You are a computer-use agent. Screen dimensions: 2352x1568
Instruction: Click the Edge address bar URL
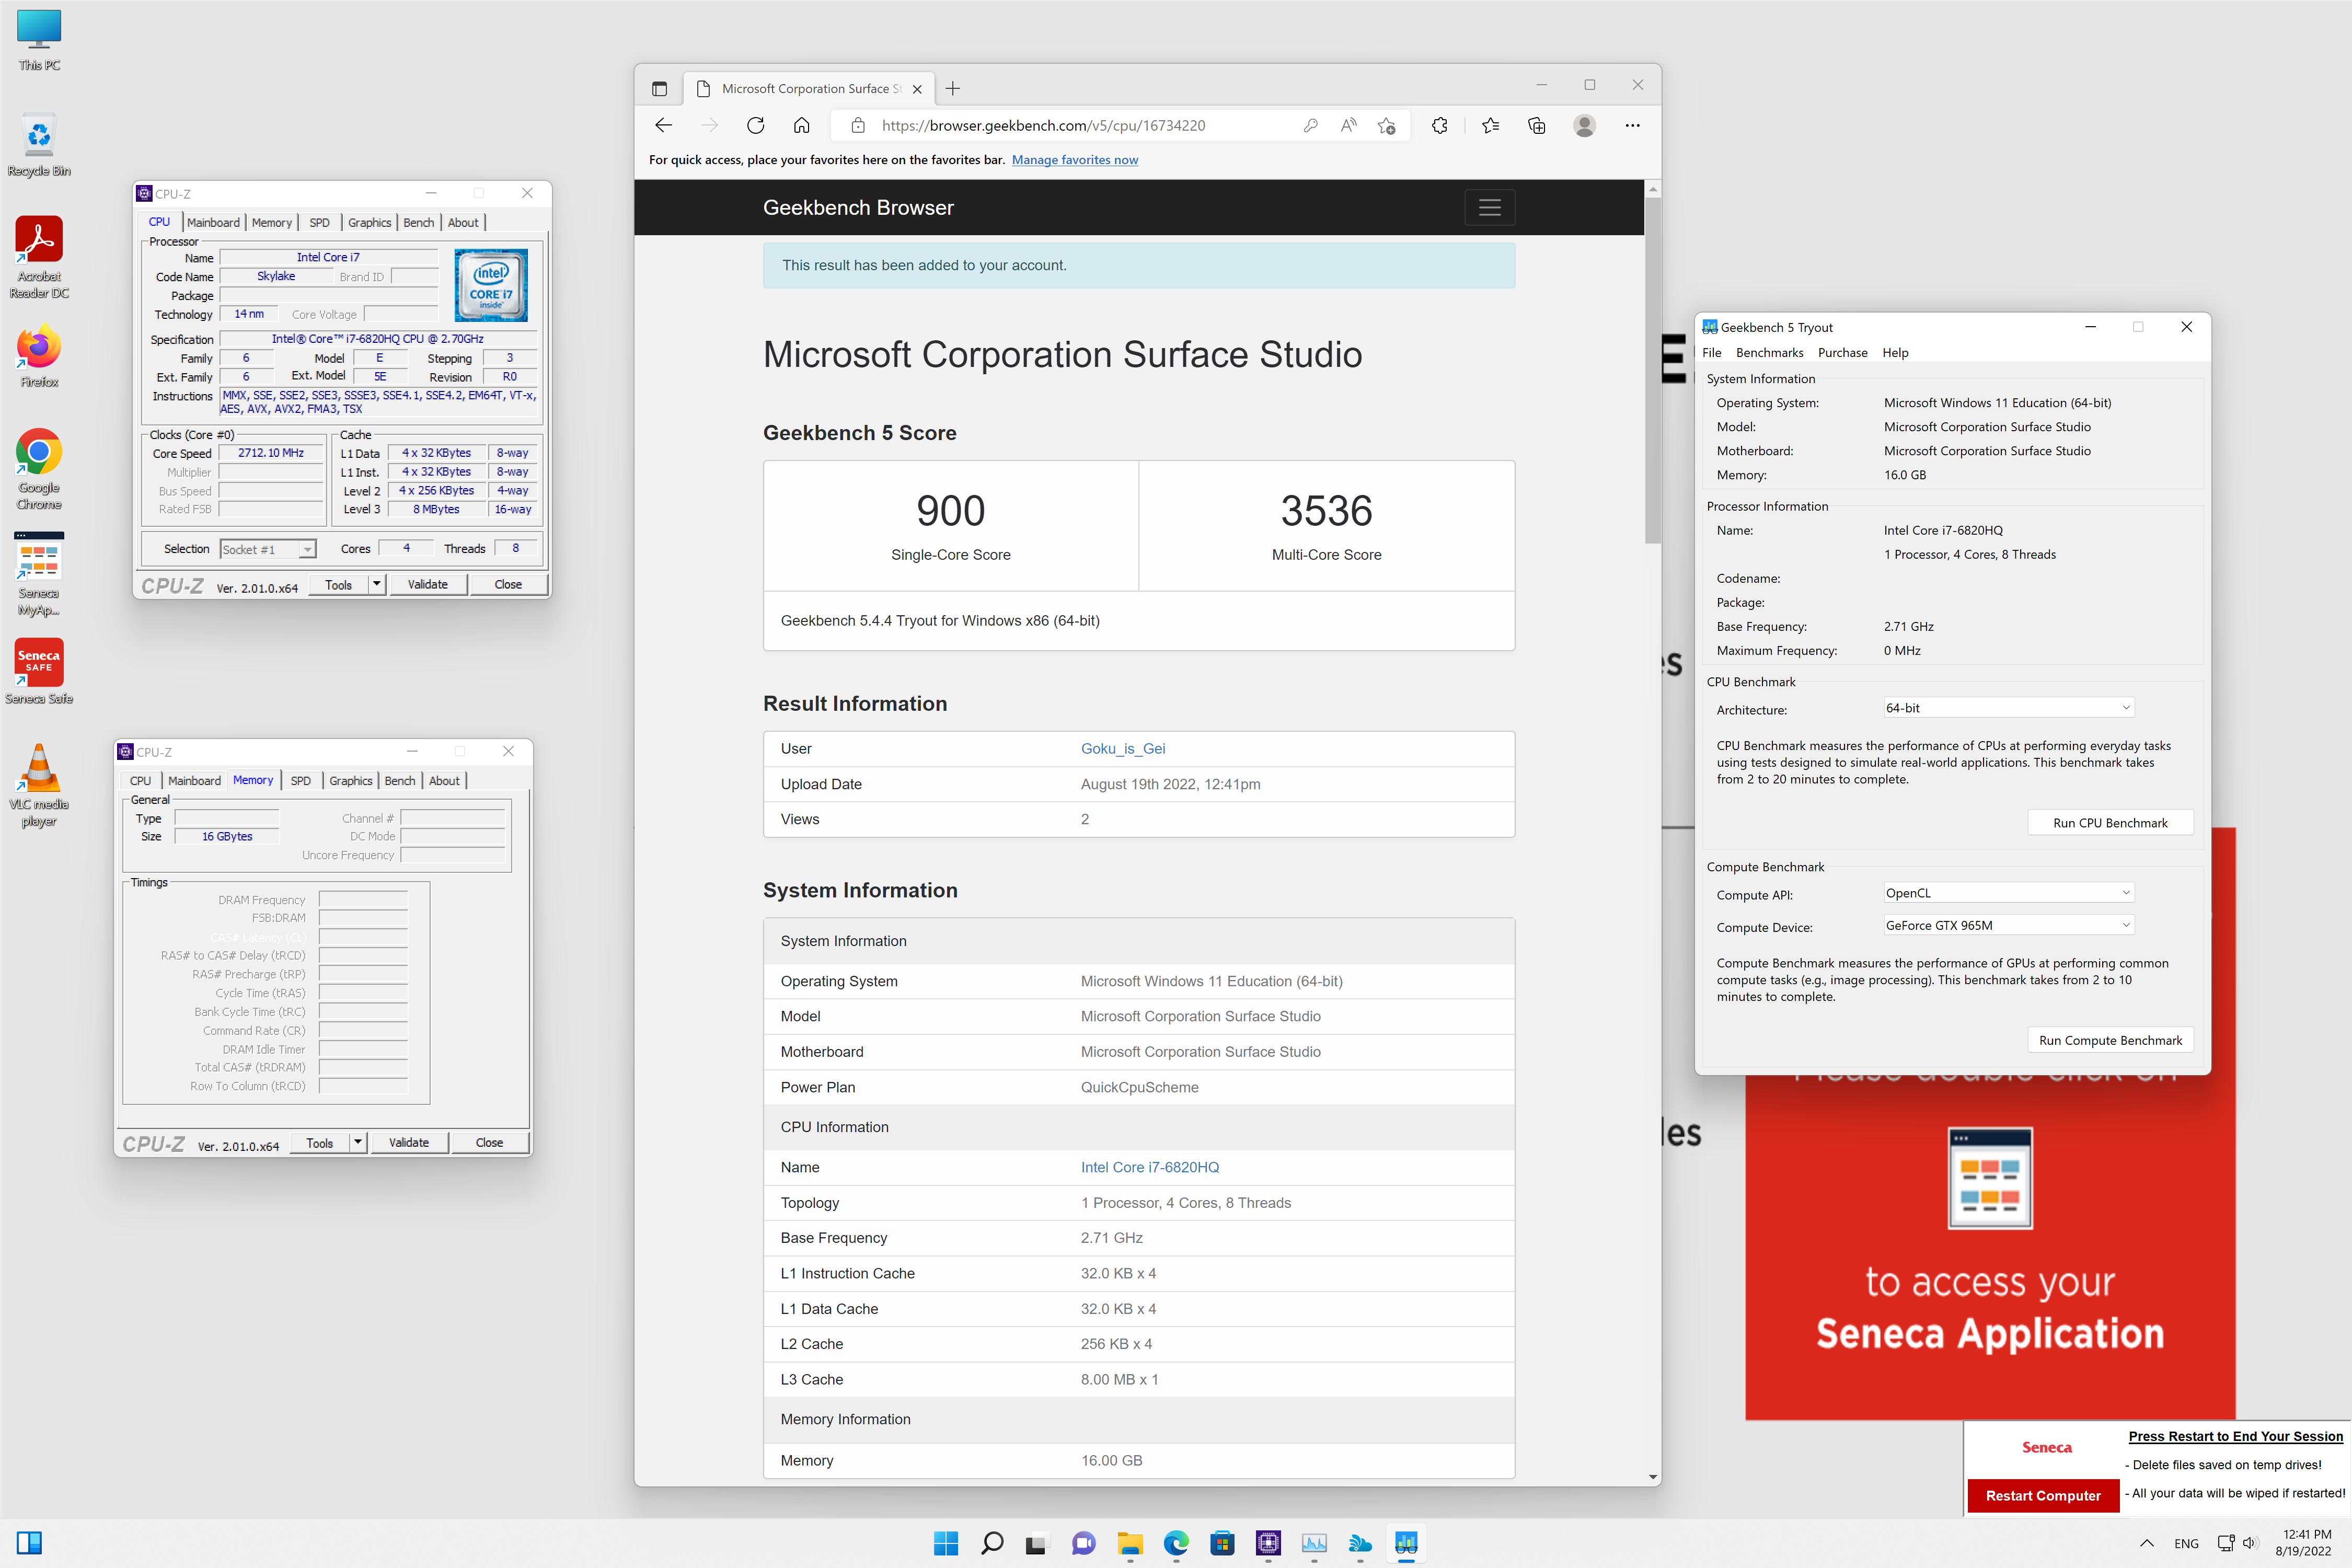1043,125
